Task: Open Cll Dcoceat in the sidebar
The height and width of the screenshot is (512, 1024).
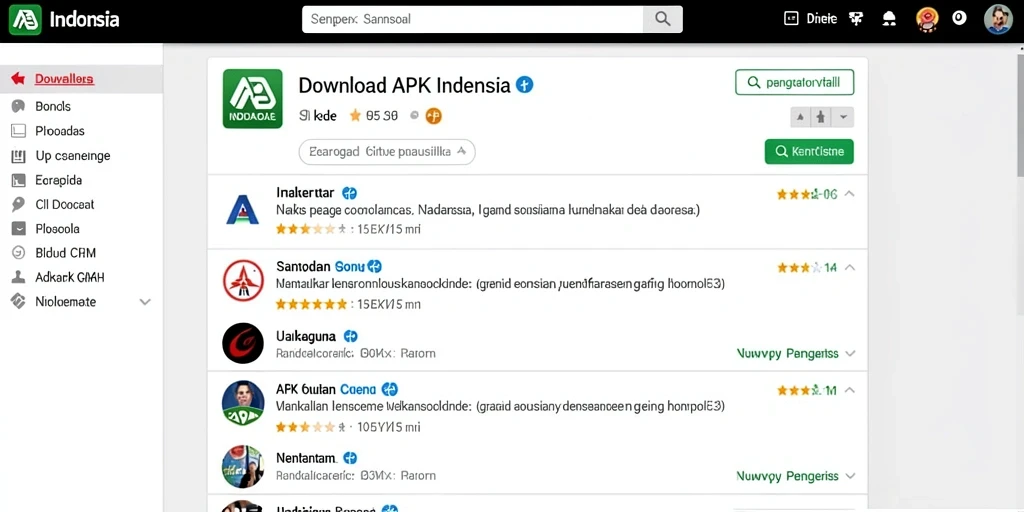Action: coord(65,204)
